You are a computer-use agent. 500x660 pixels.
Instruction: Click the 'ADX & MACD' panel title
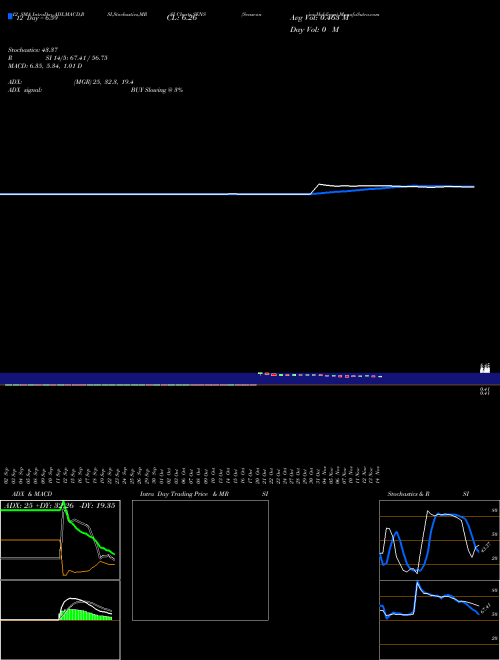click(32, 494)
